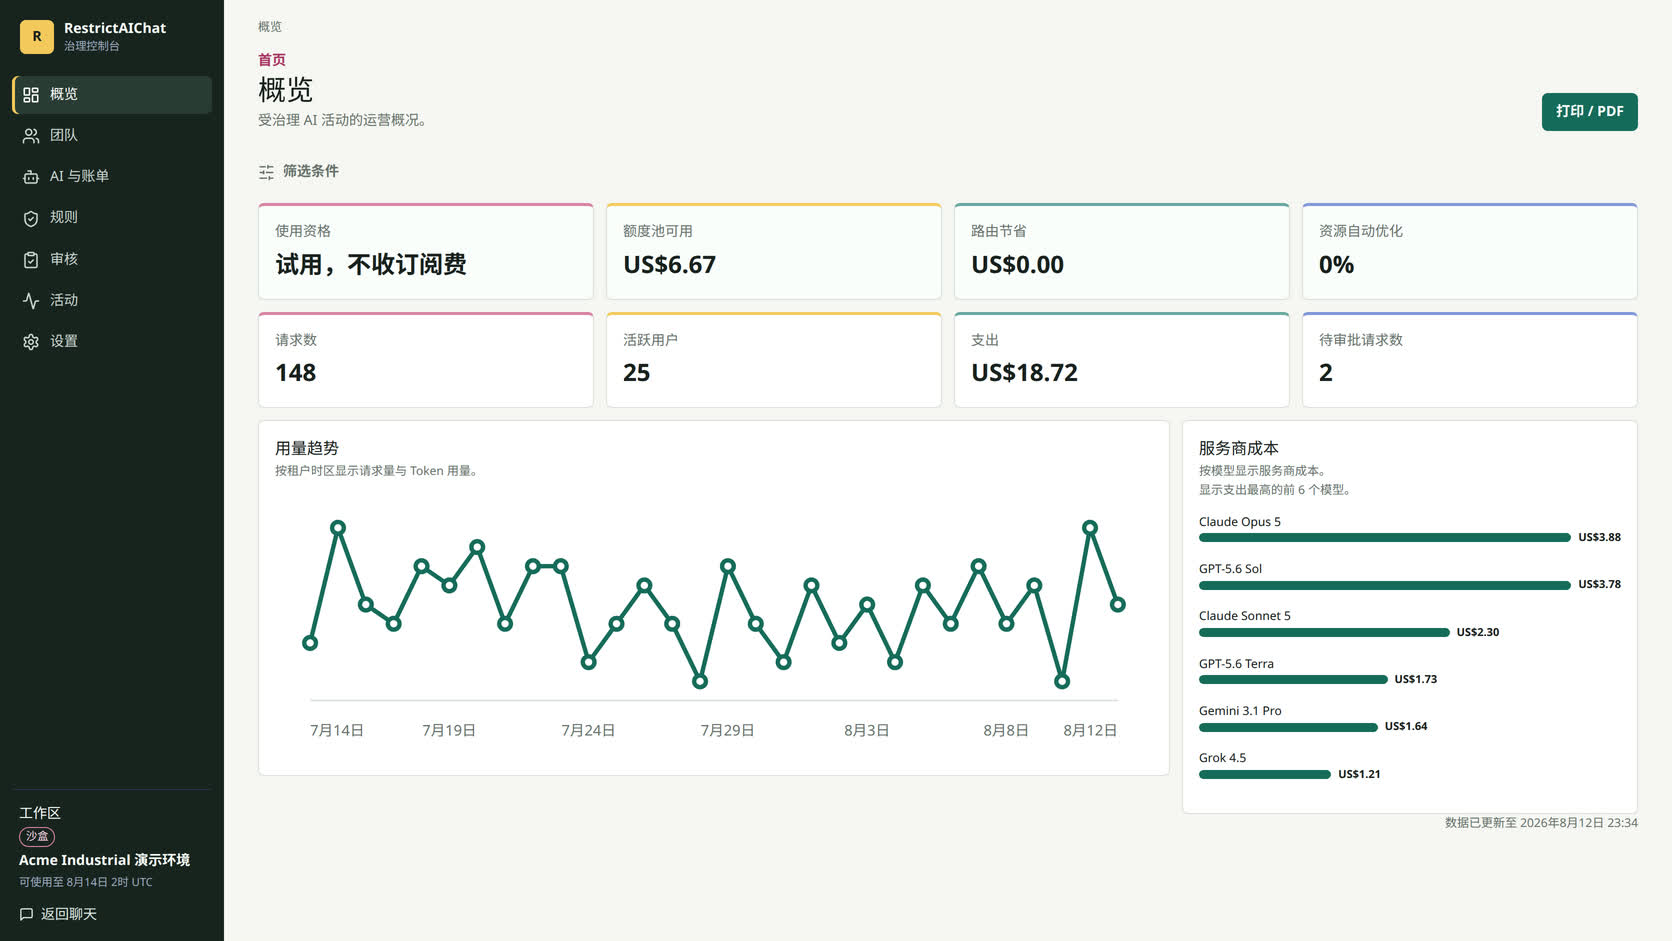Click the US$1.21 cost value

[x=1359, y=774]
